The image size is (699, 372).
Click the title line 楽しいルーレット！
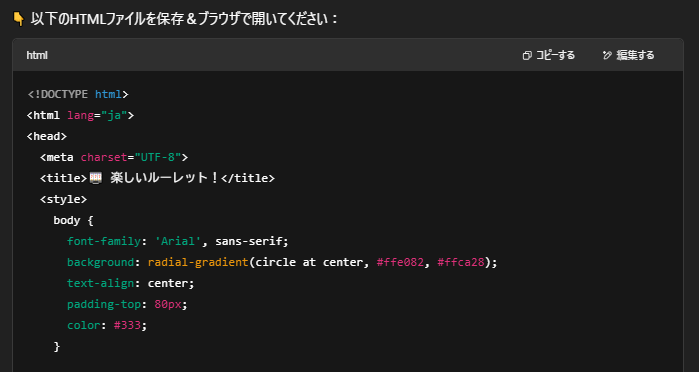tap(157, 178)
